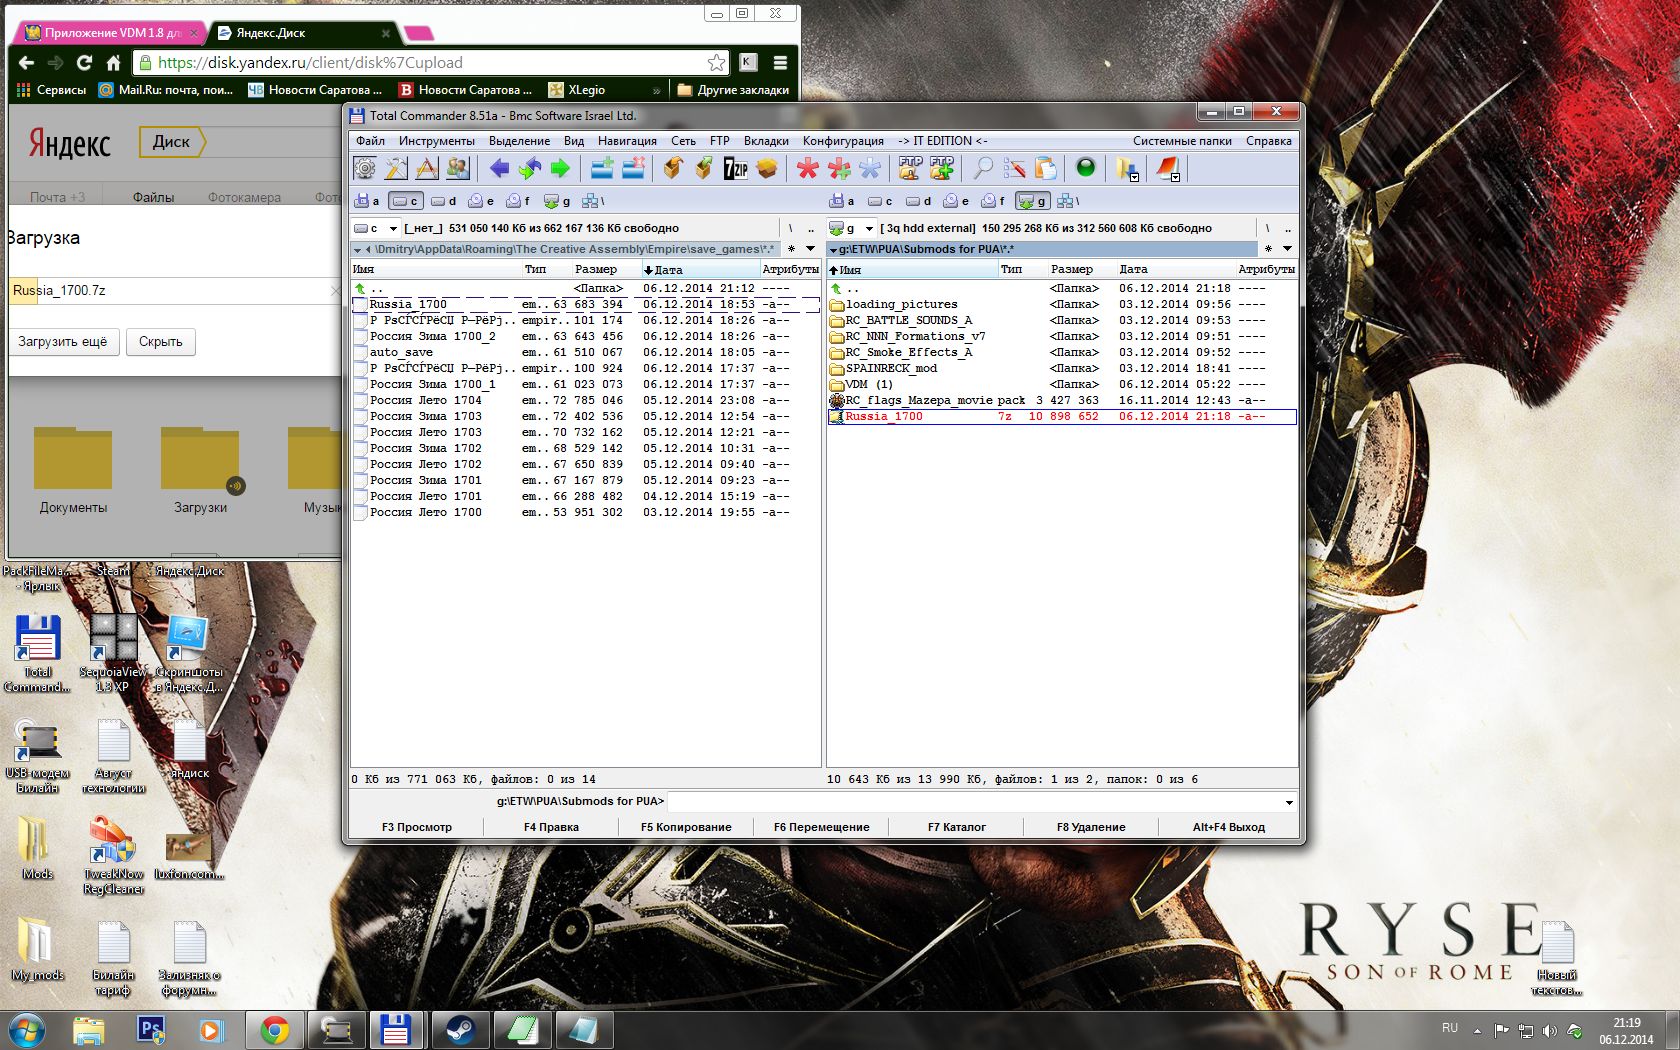1680x1050 pixels.
Task: Click the red asterisk select icon
Action: tap(807, 169)
